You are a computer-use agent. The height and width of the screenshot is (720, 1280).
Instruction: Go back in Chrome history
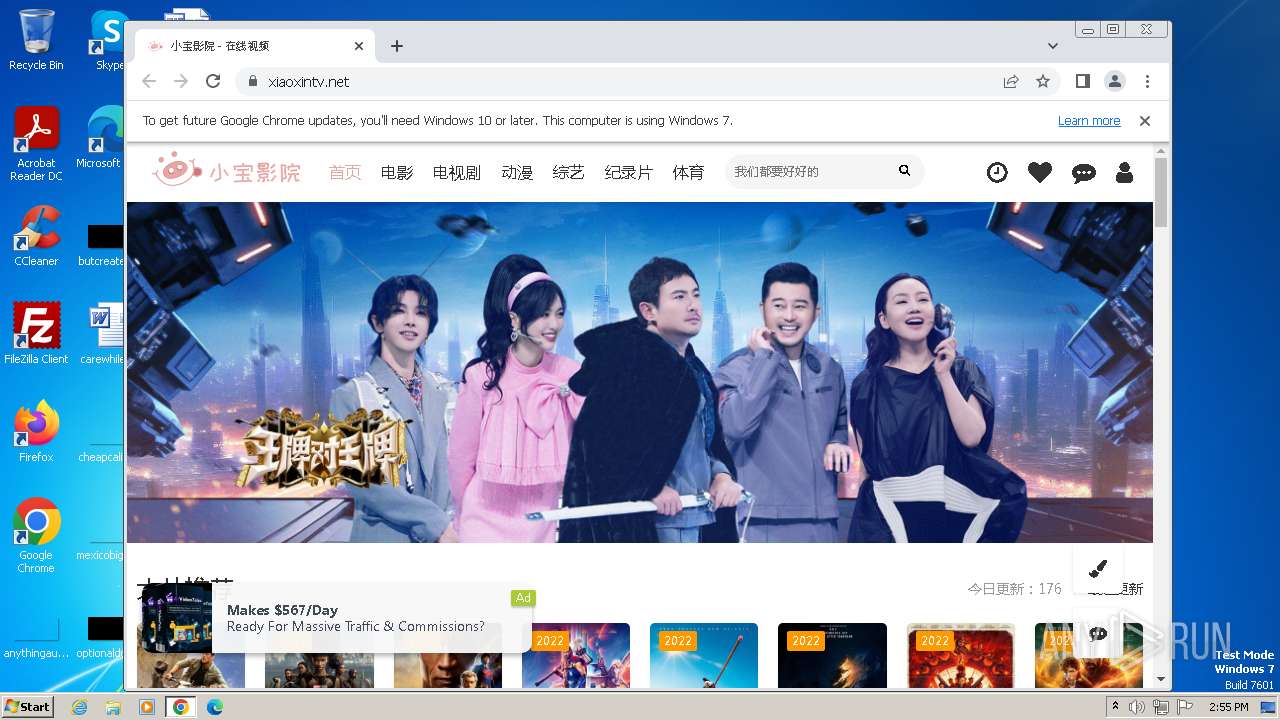[x=149, y=81]
